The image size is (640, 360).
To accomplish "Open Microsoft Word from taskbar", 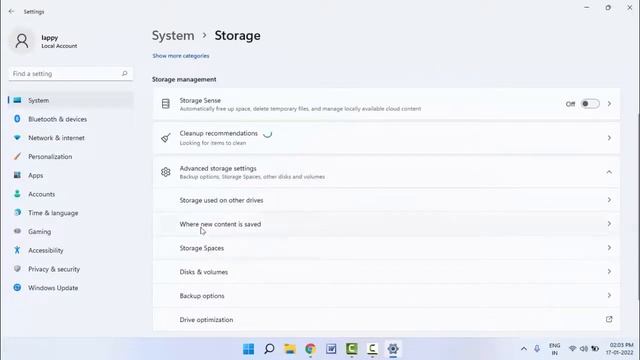I will [331, 349].
